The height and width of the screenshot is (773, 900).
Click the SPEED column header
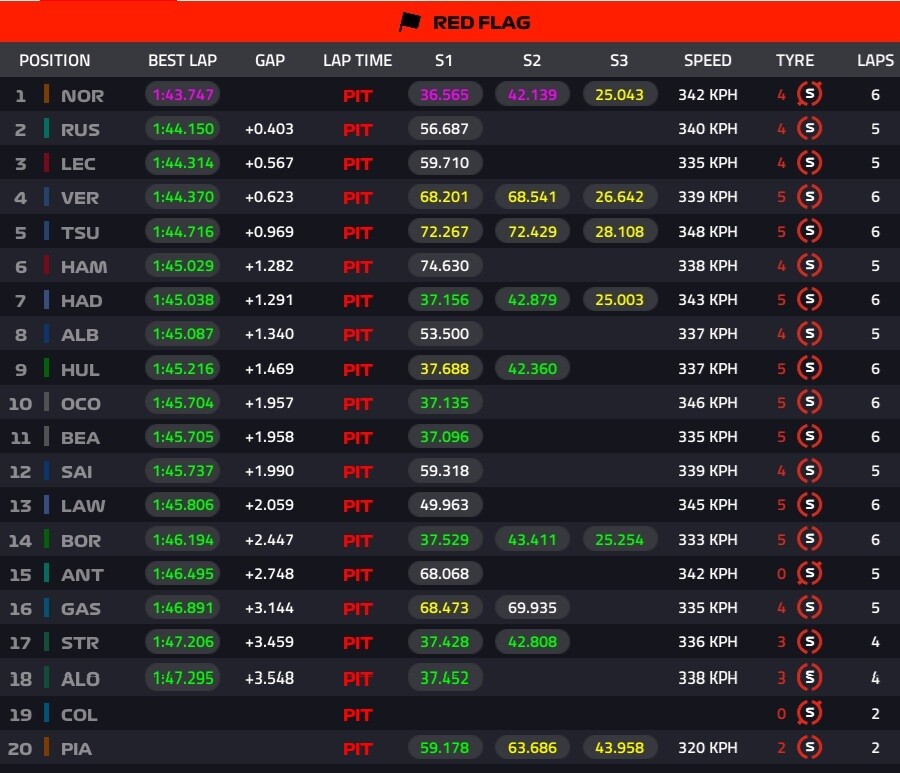708,60
